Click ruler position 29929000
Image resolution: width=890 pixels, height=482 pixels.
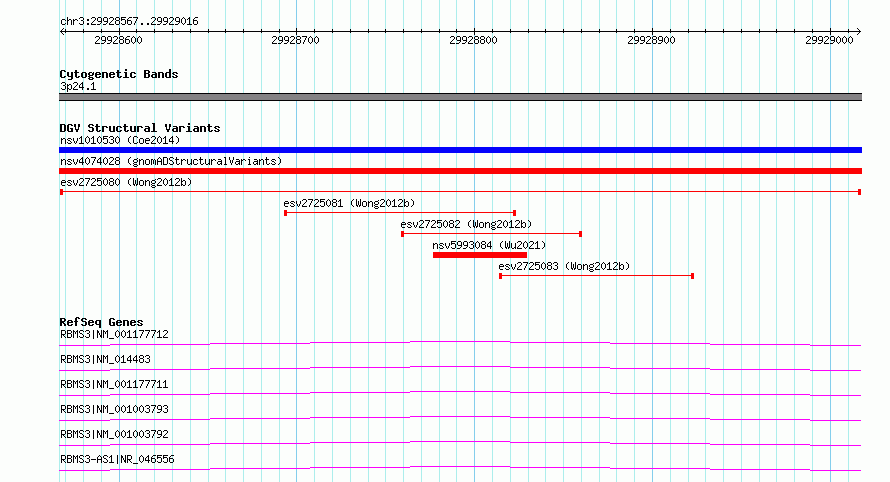click(x=829, y=40)
